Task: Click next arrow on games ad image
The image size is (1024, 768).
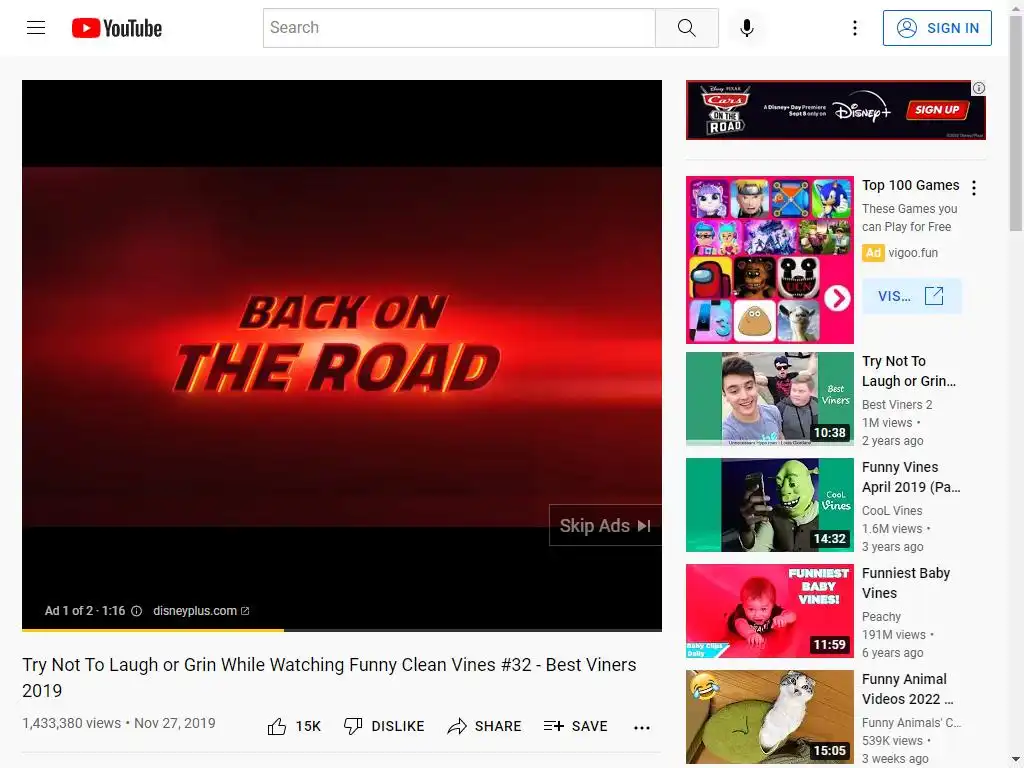Action: [x=837, y=298]
